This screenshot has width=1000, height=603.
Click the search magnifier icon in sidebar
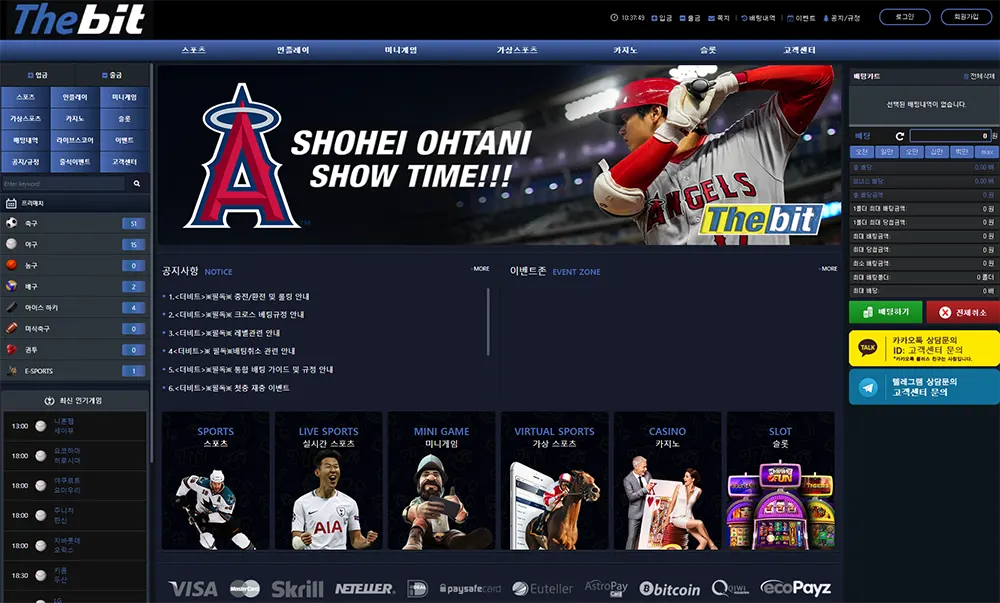pyautogui.click(x=136, y=184)
